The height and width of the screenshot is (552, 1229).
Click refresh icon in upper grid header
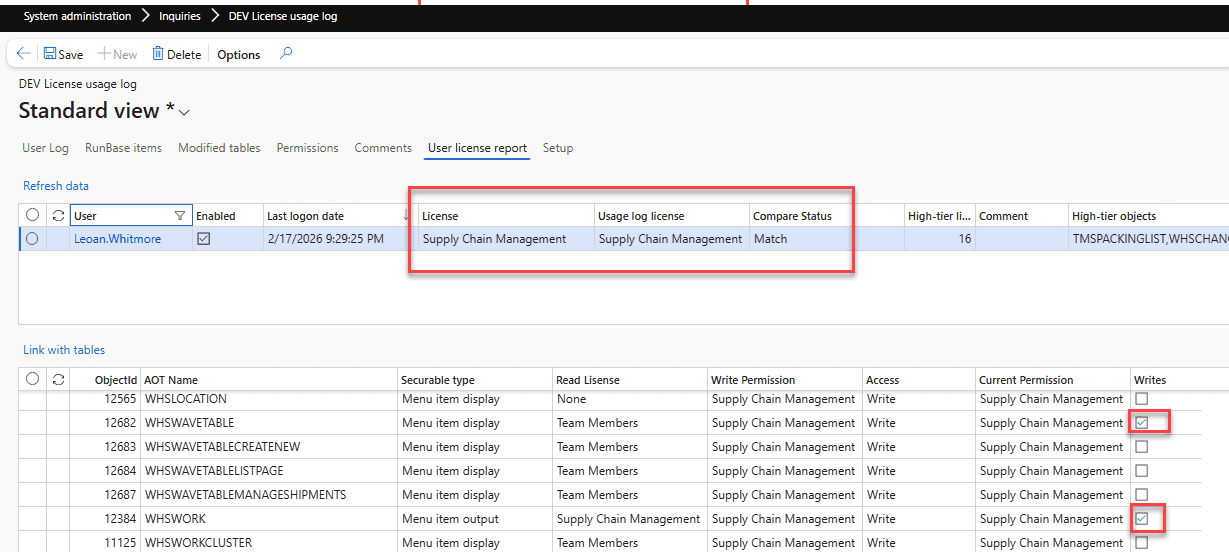(x=59, y=215)
